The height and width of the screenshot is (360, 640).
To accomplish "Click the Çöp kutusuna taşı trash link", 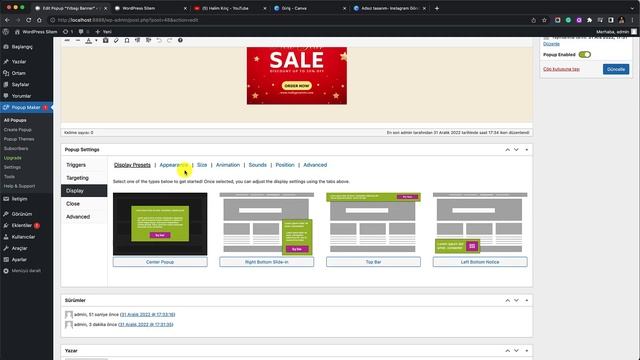I will point(561,69).
